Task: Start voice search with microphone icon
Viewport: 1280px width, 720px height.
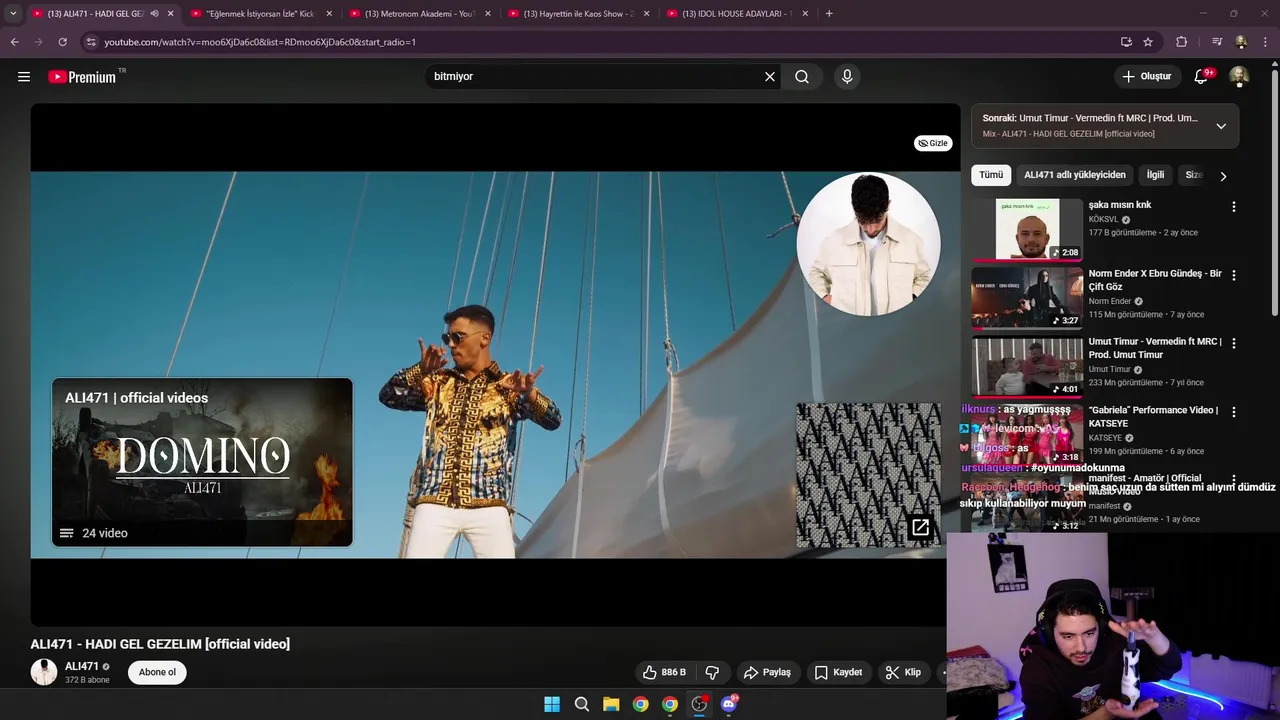Action: tap(847, 76)
